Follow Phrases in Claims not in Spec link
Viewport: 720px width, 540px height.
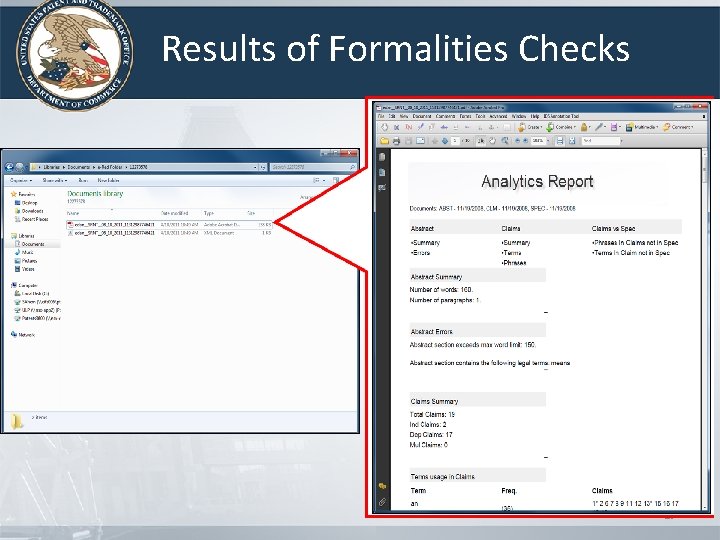635,243
